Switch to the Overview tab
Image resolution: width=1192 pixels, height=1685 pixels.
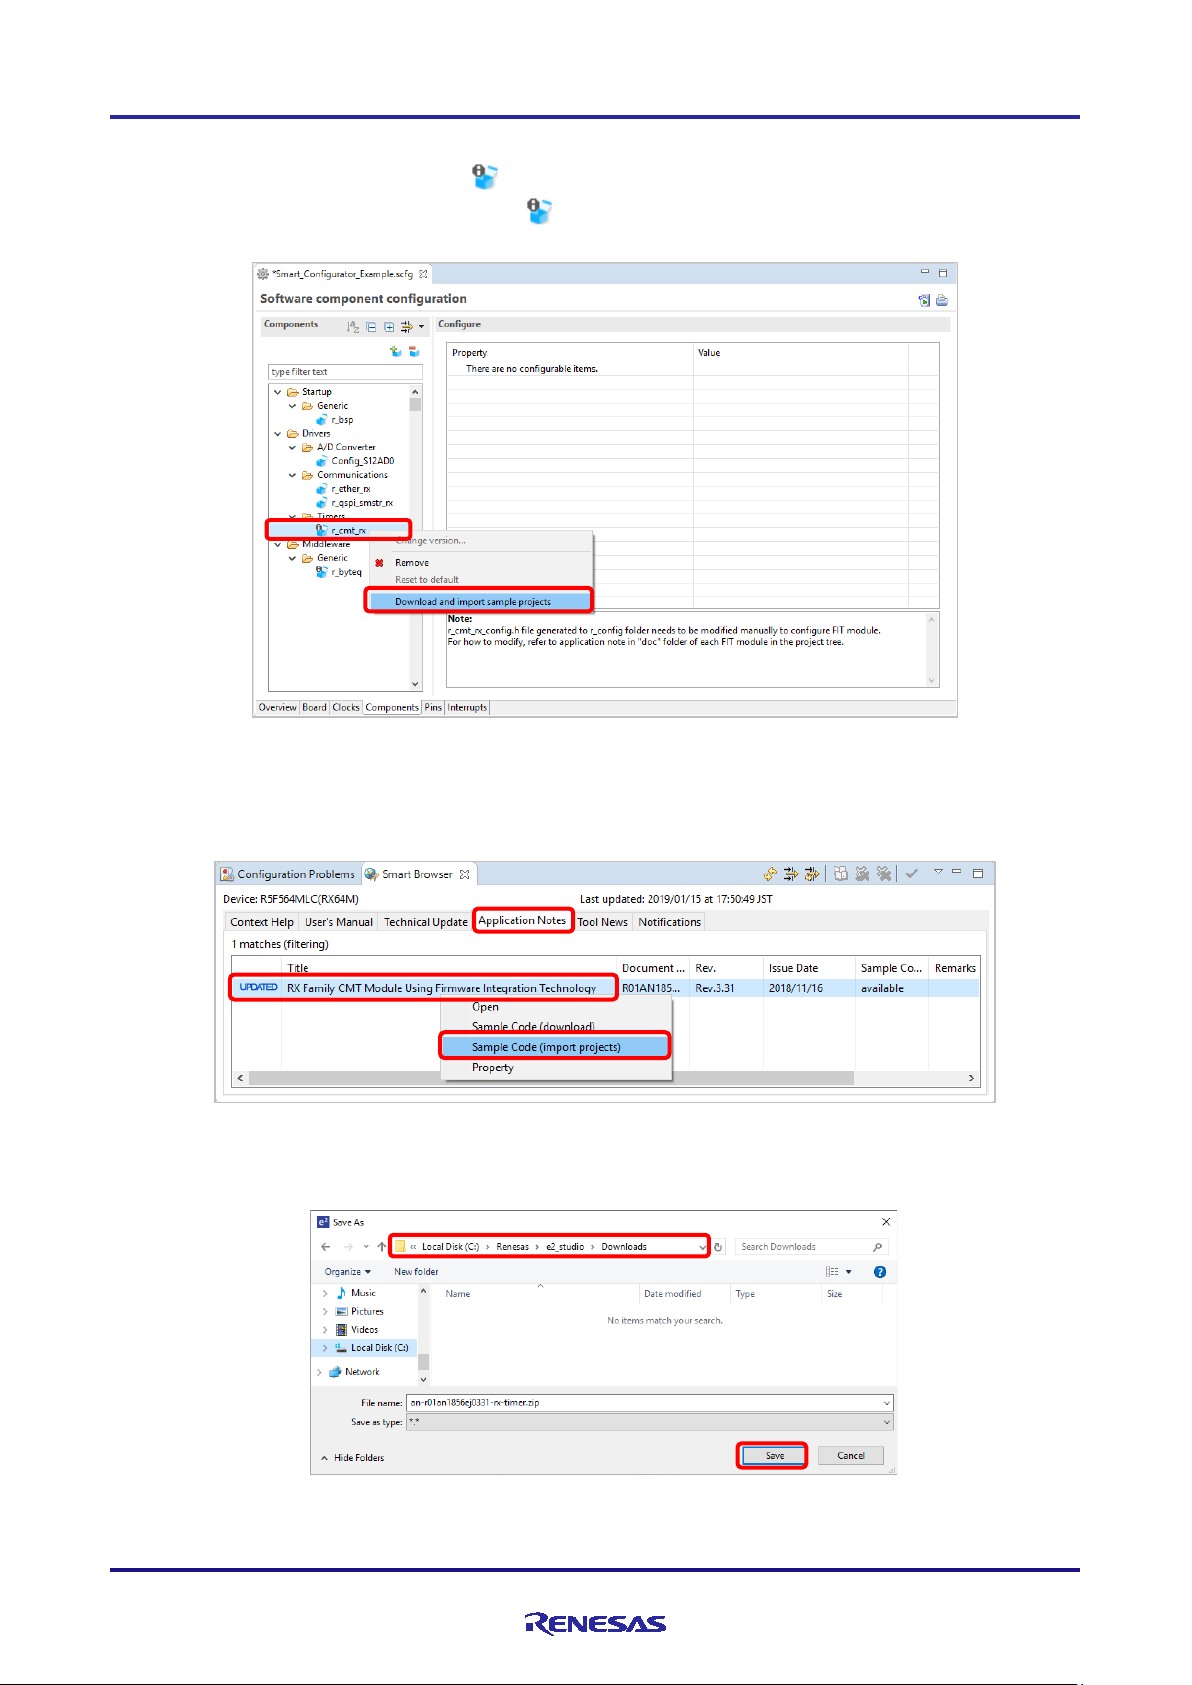[278, 708]
